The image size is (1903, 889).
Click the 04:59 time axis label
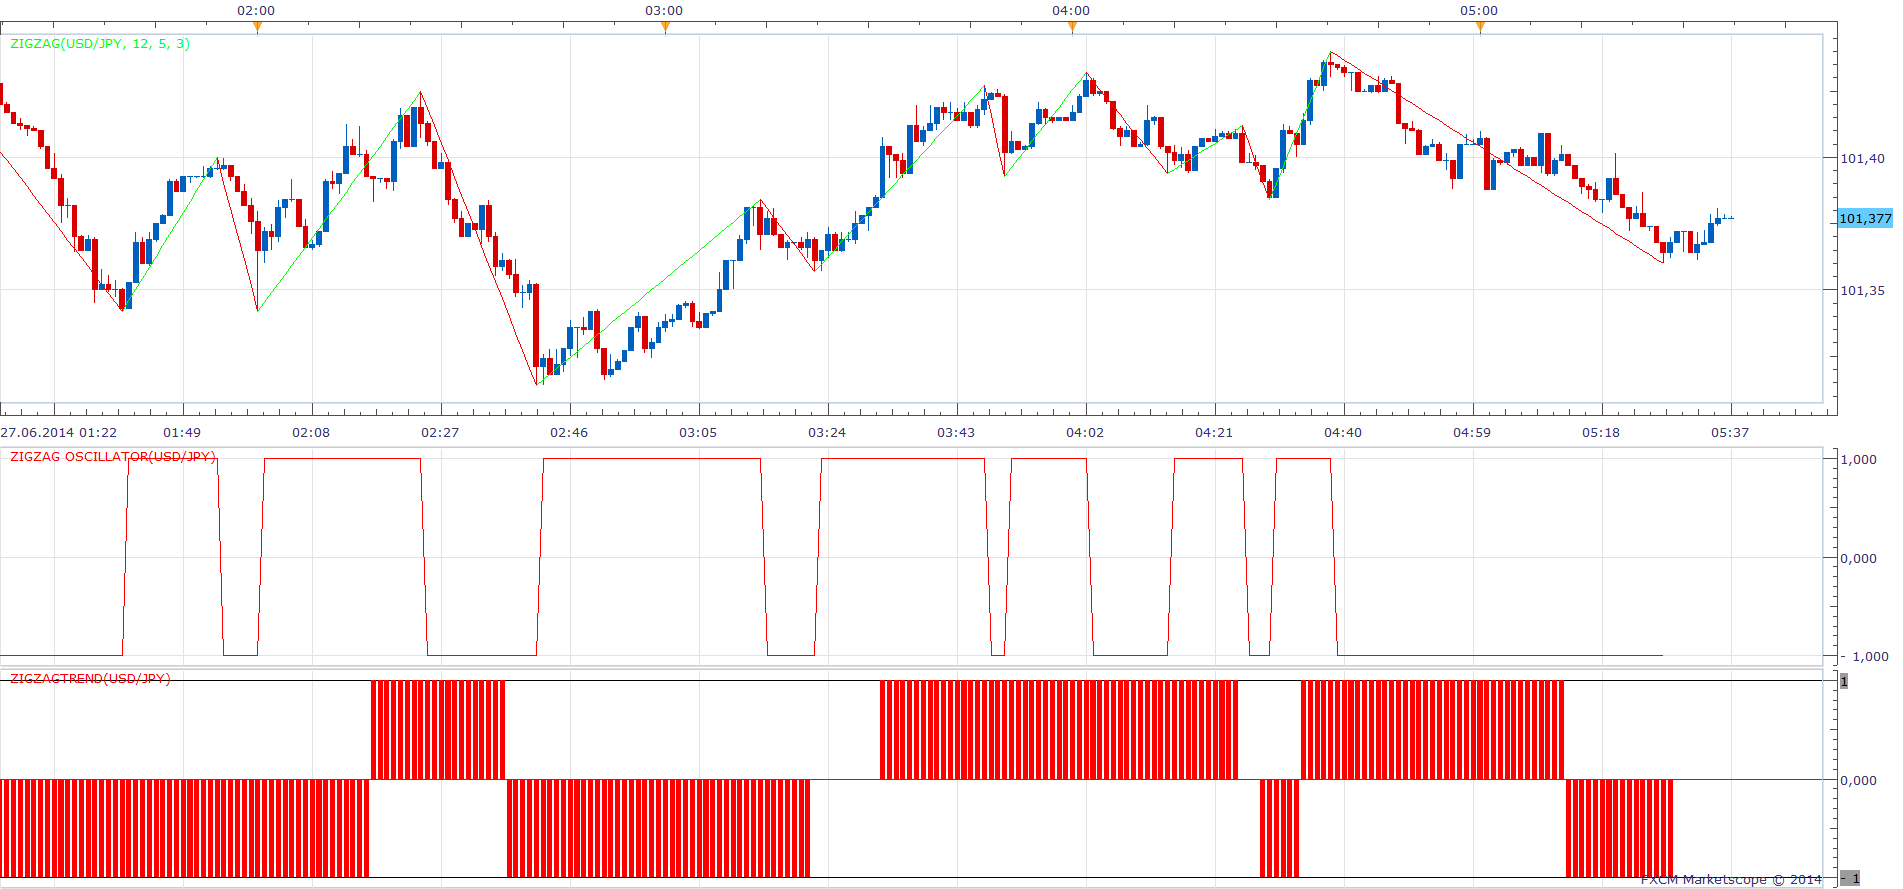point(1472,433)
